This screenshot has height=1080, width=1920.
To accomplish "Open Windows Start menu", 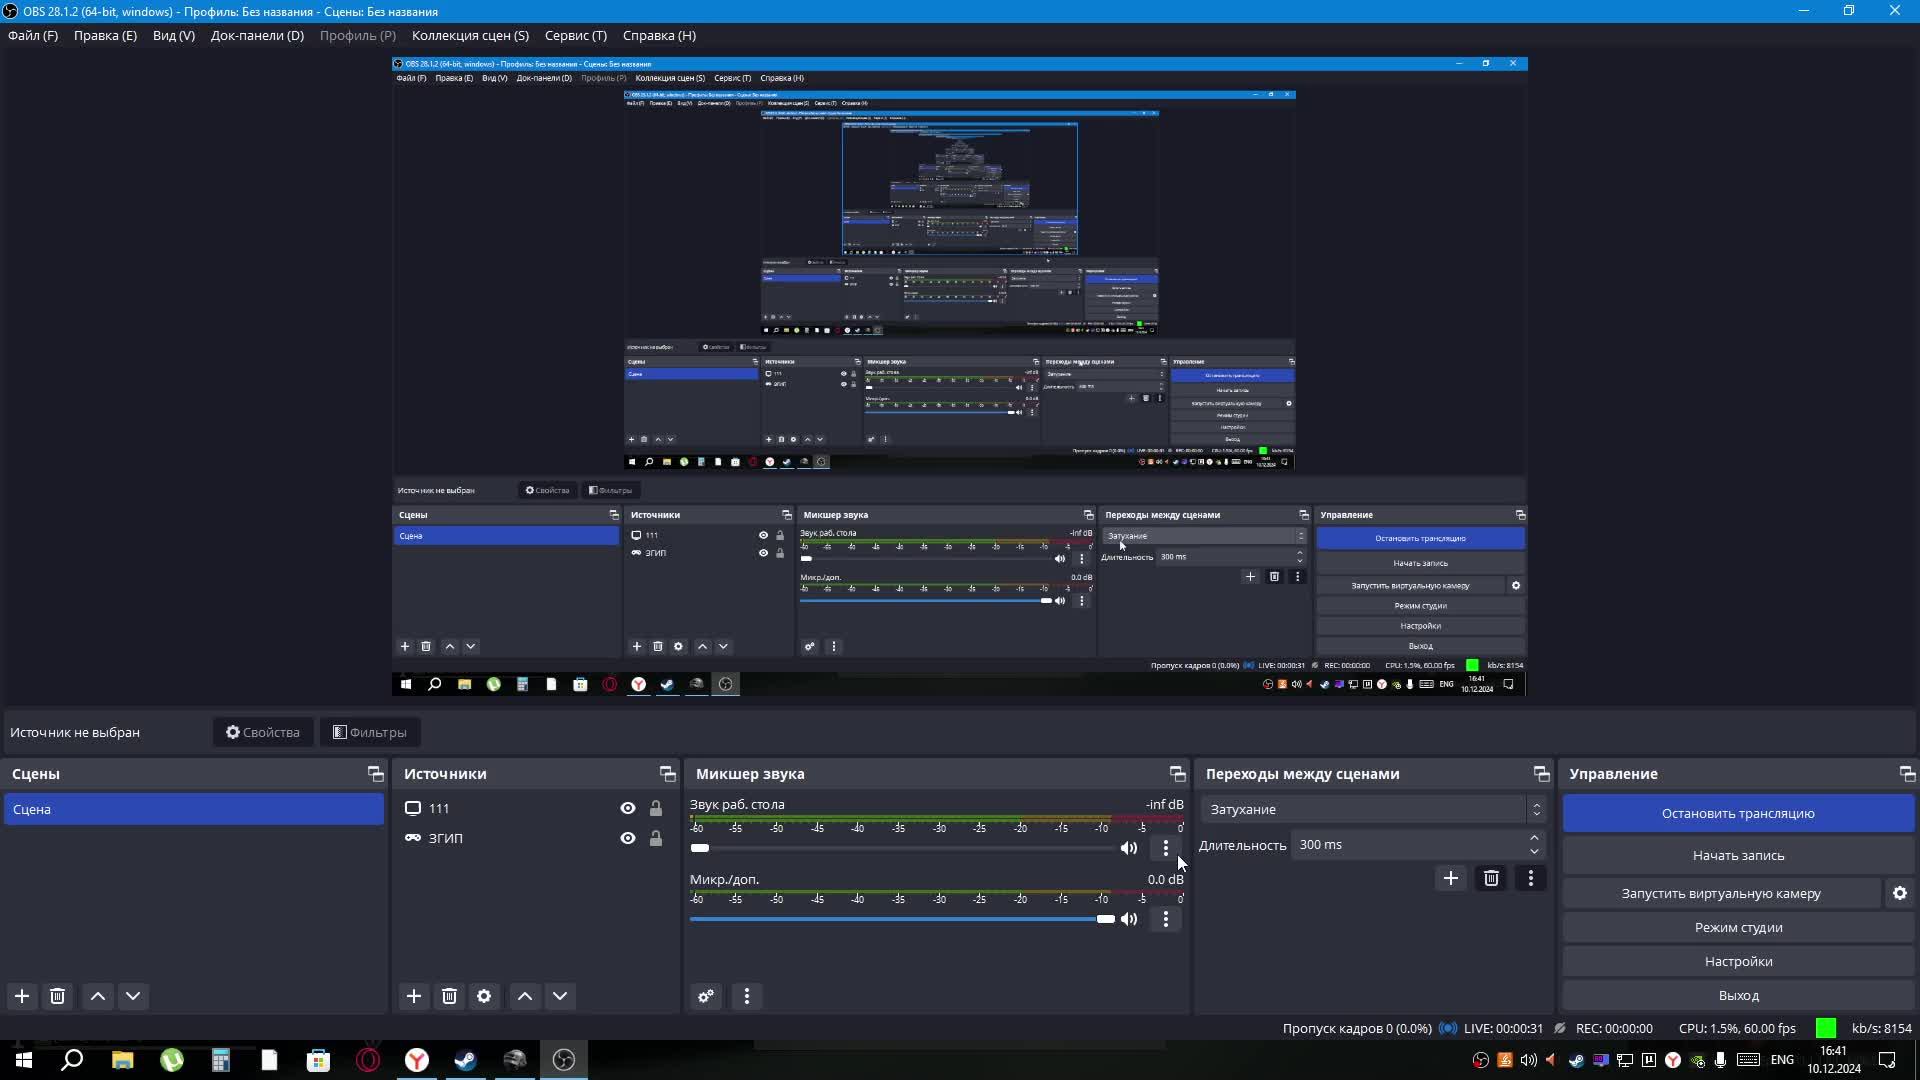I will coord(24,1060).
